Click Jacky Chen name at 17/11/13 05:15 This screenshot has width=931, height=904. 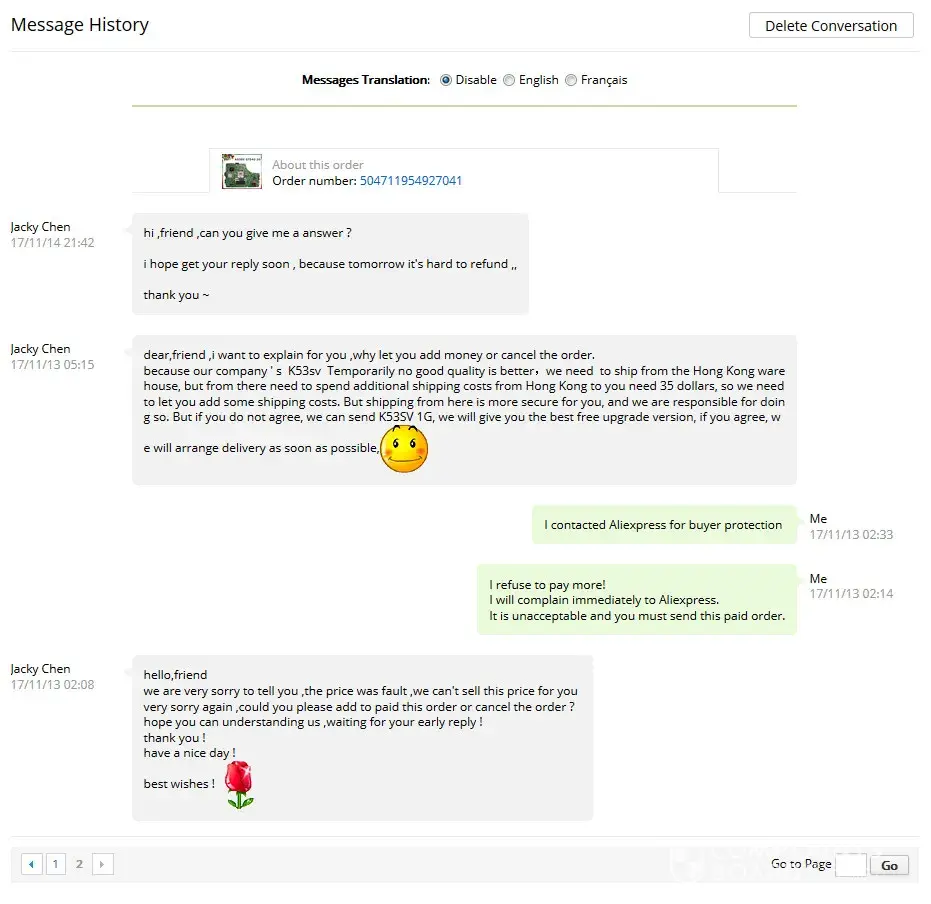40,349
